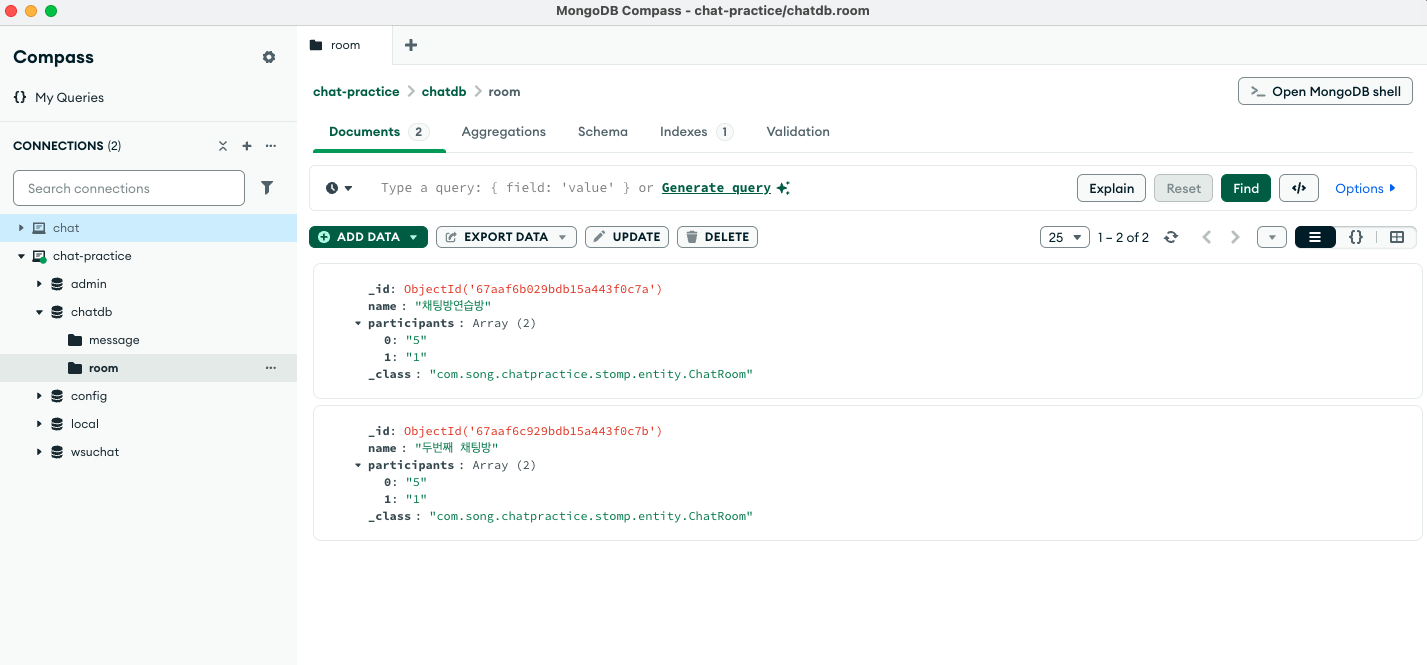Open Compass settings gear icon
This screenshot has height=665, width=1427.
(269, 57)
